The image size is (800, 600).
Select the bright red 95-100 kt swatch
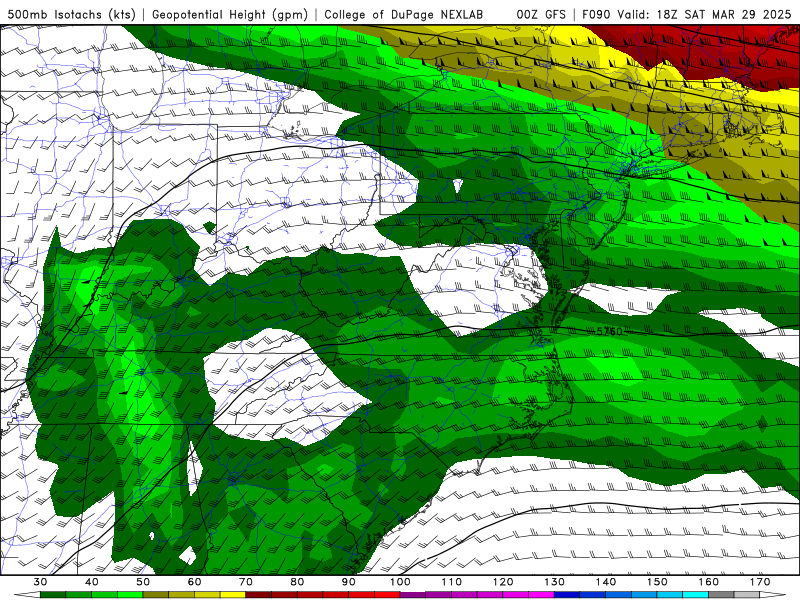[x=387, y=595]
